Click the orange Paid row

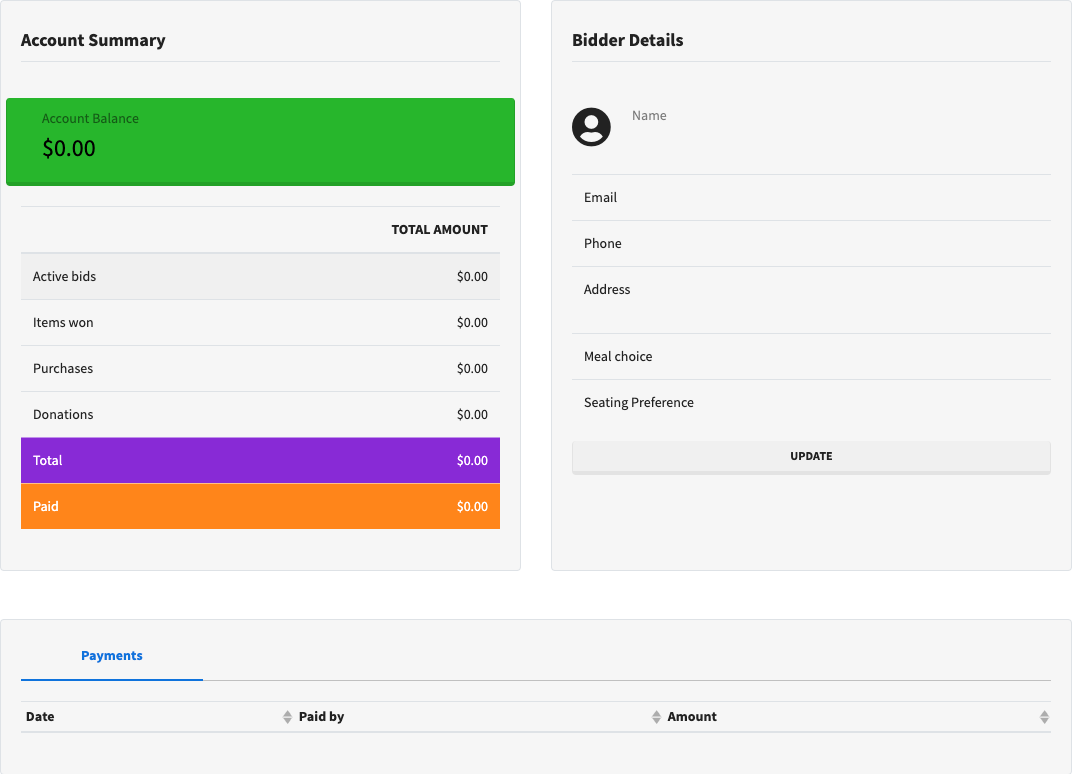pos(260,506)
